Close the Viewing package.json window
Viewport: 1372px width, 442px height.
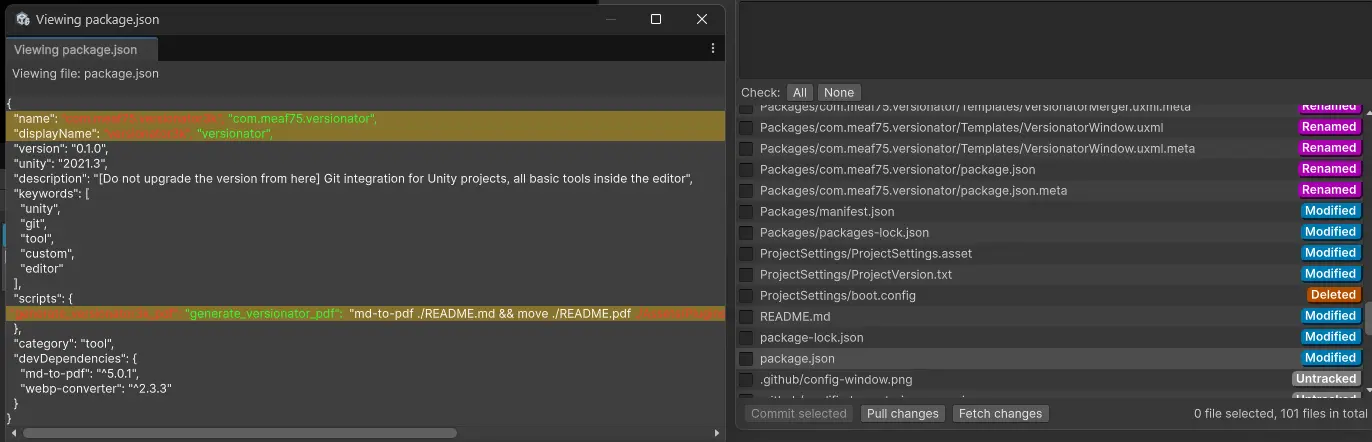(x=702, y=19)
